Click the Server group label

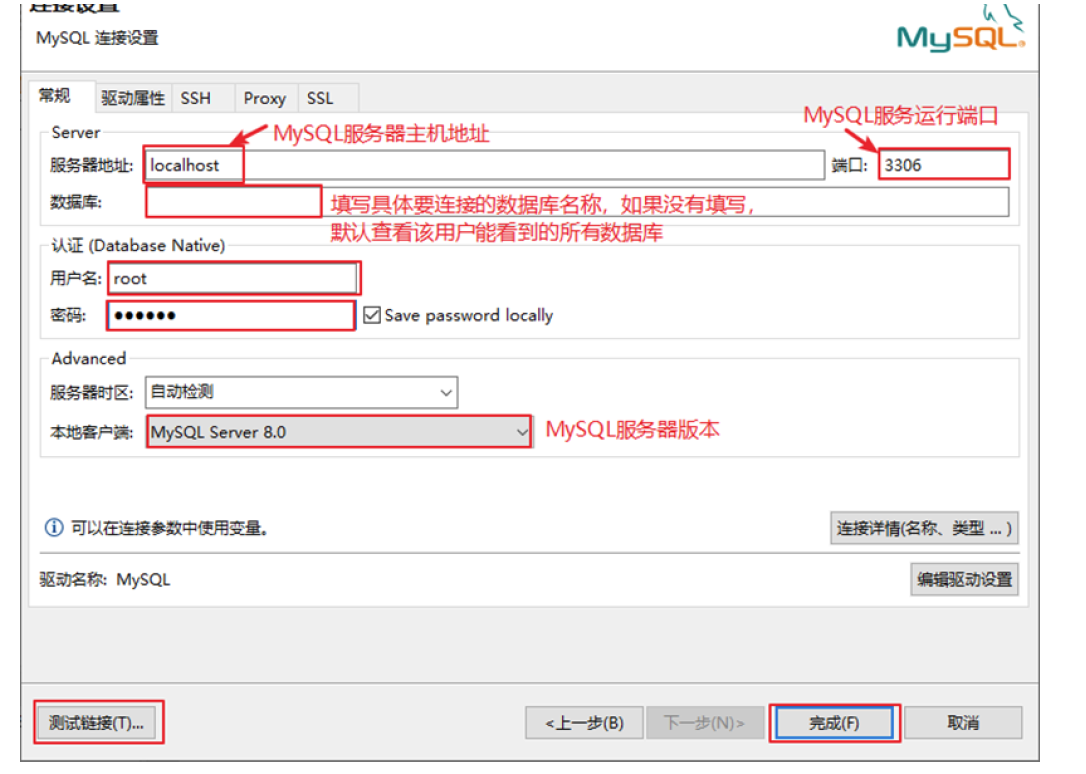(x=75, y=132)
